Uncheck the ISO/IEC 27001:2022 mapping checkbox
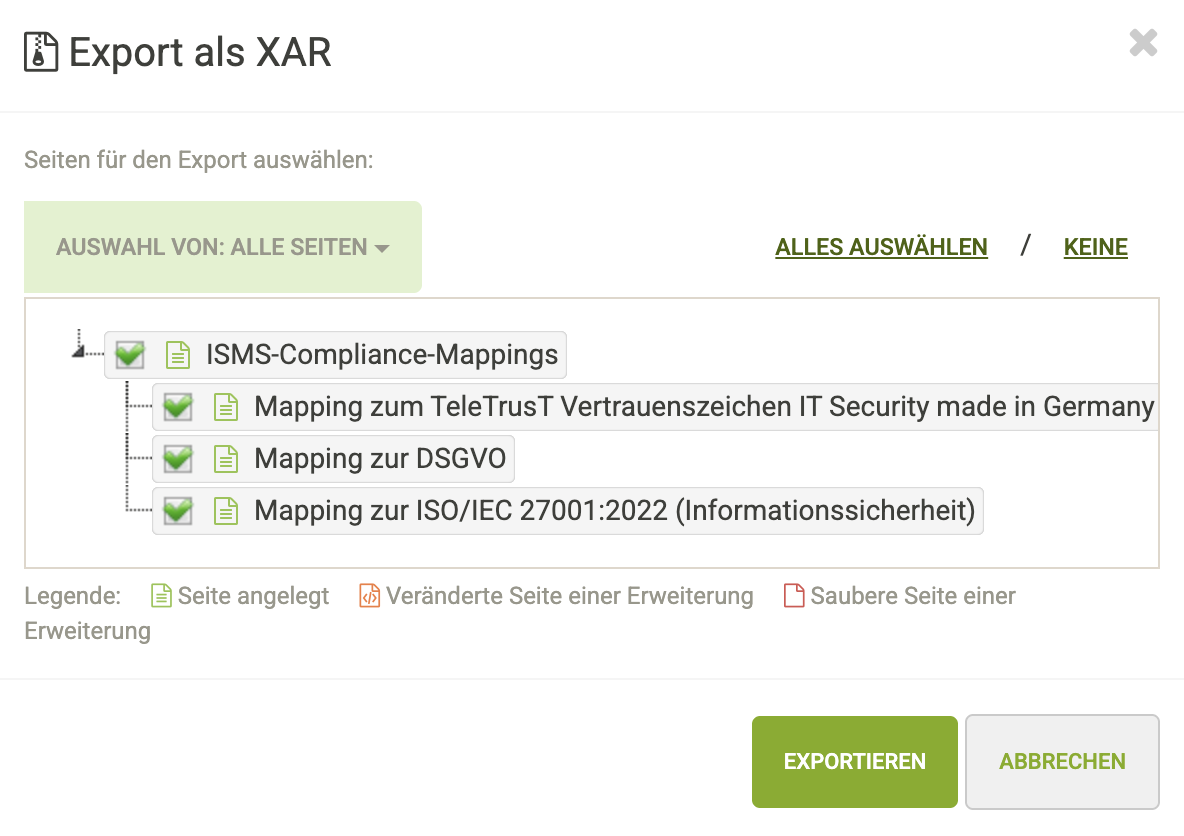This screenshot has height=836, width=1184. tap(178, 511)
